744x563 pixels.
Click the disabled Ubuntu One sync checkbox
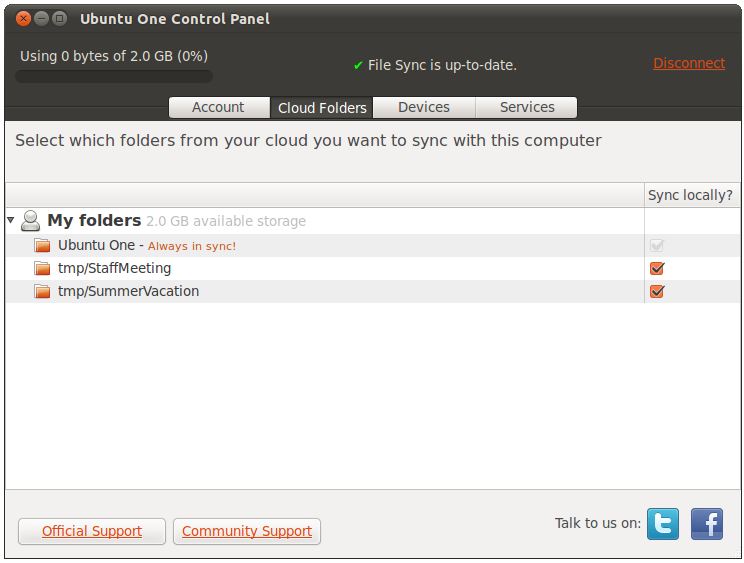click(657, 245)
